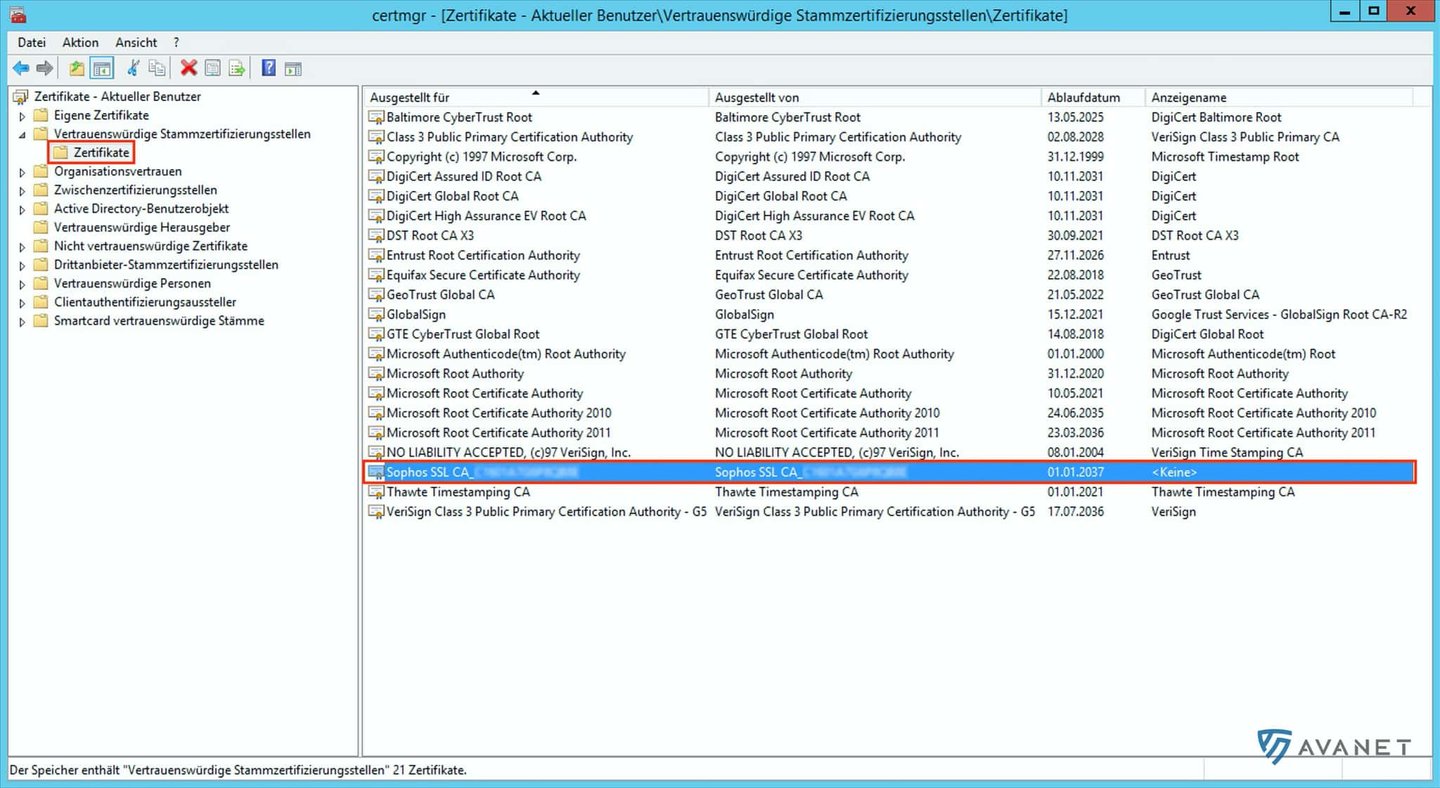Click the GlobalSign certificate row icon
This screenshot has width=1440, height=788.
point(376,315)
